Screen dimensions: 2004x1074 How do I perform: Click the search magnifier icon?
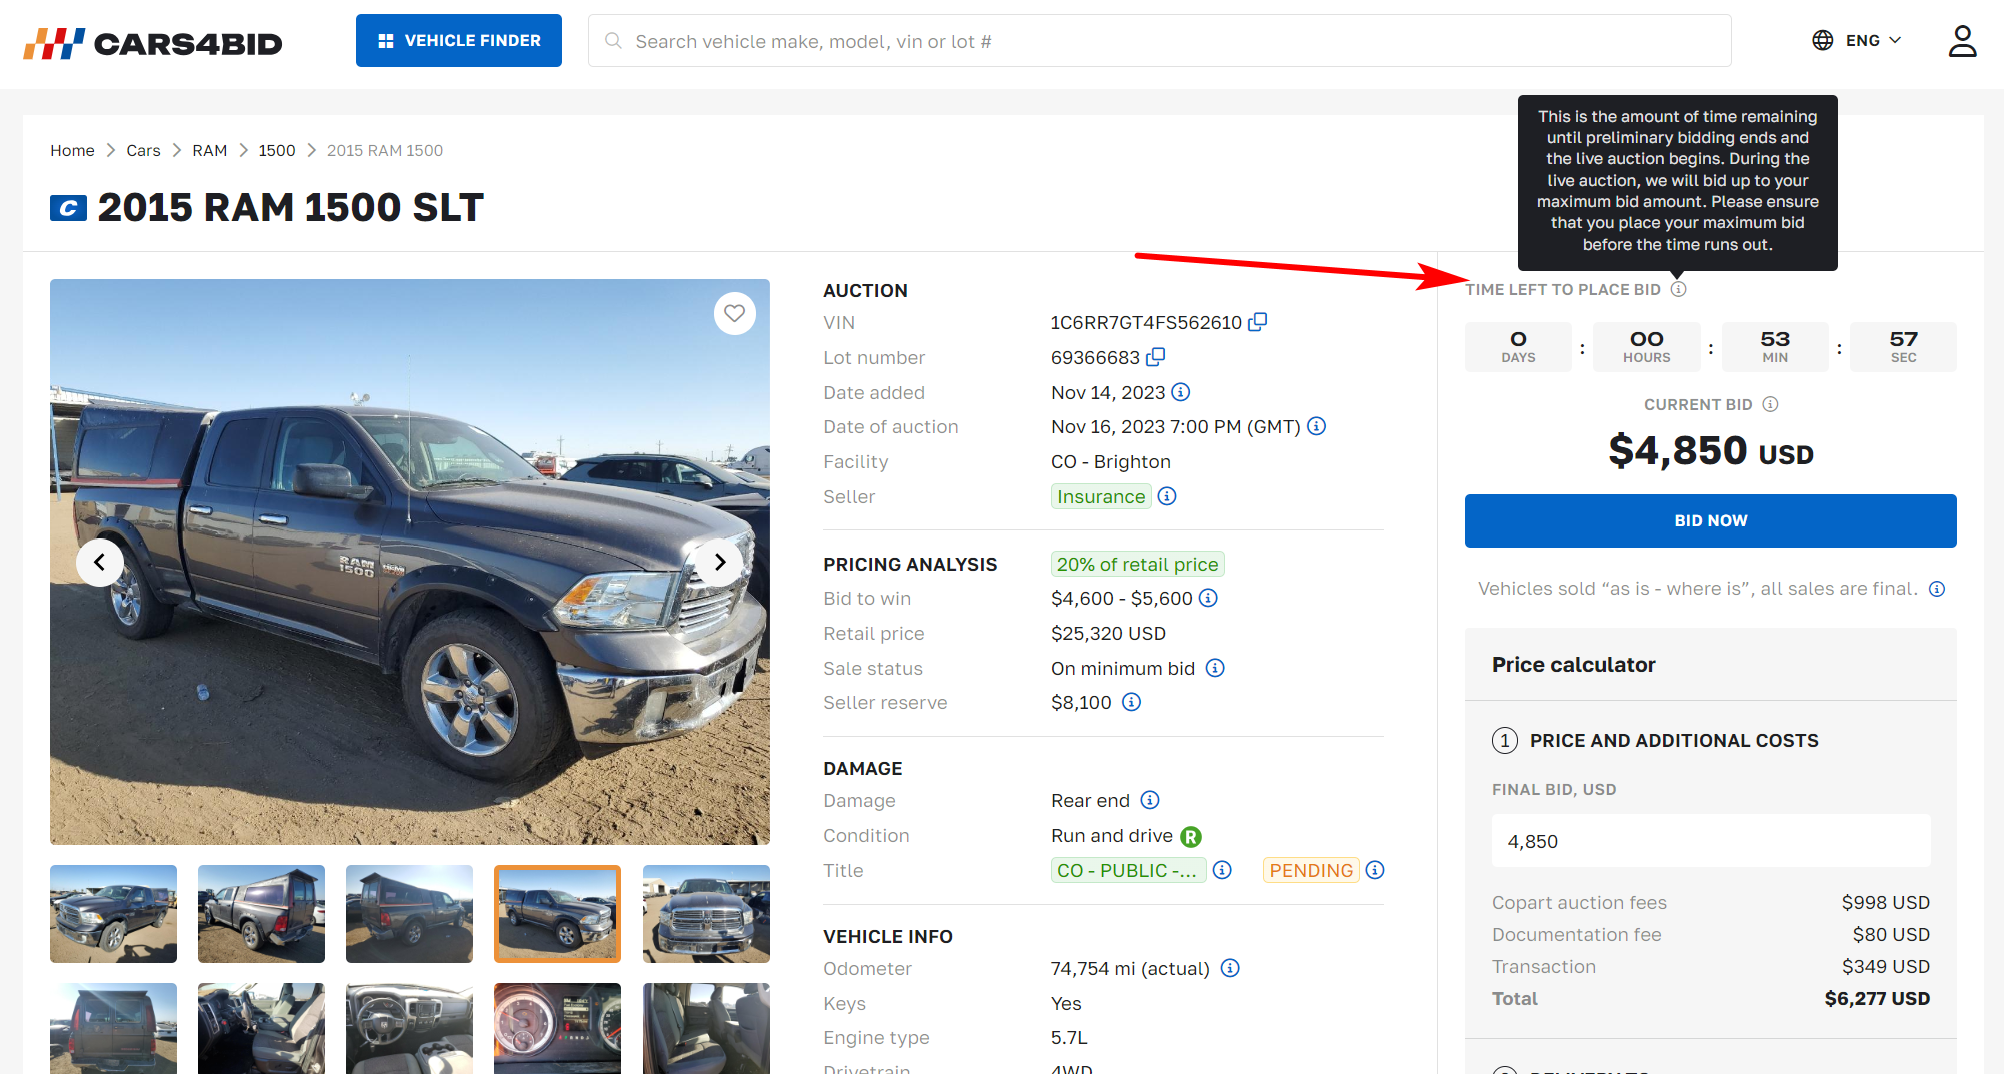click(613, 41)
